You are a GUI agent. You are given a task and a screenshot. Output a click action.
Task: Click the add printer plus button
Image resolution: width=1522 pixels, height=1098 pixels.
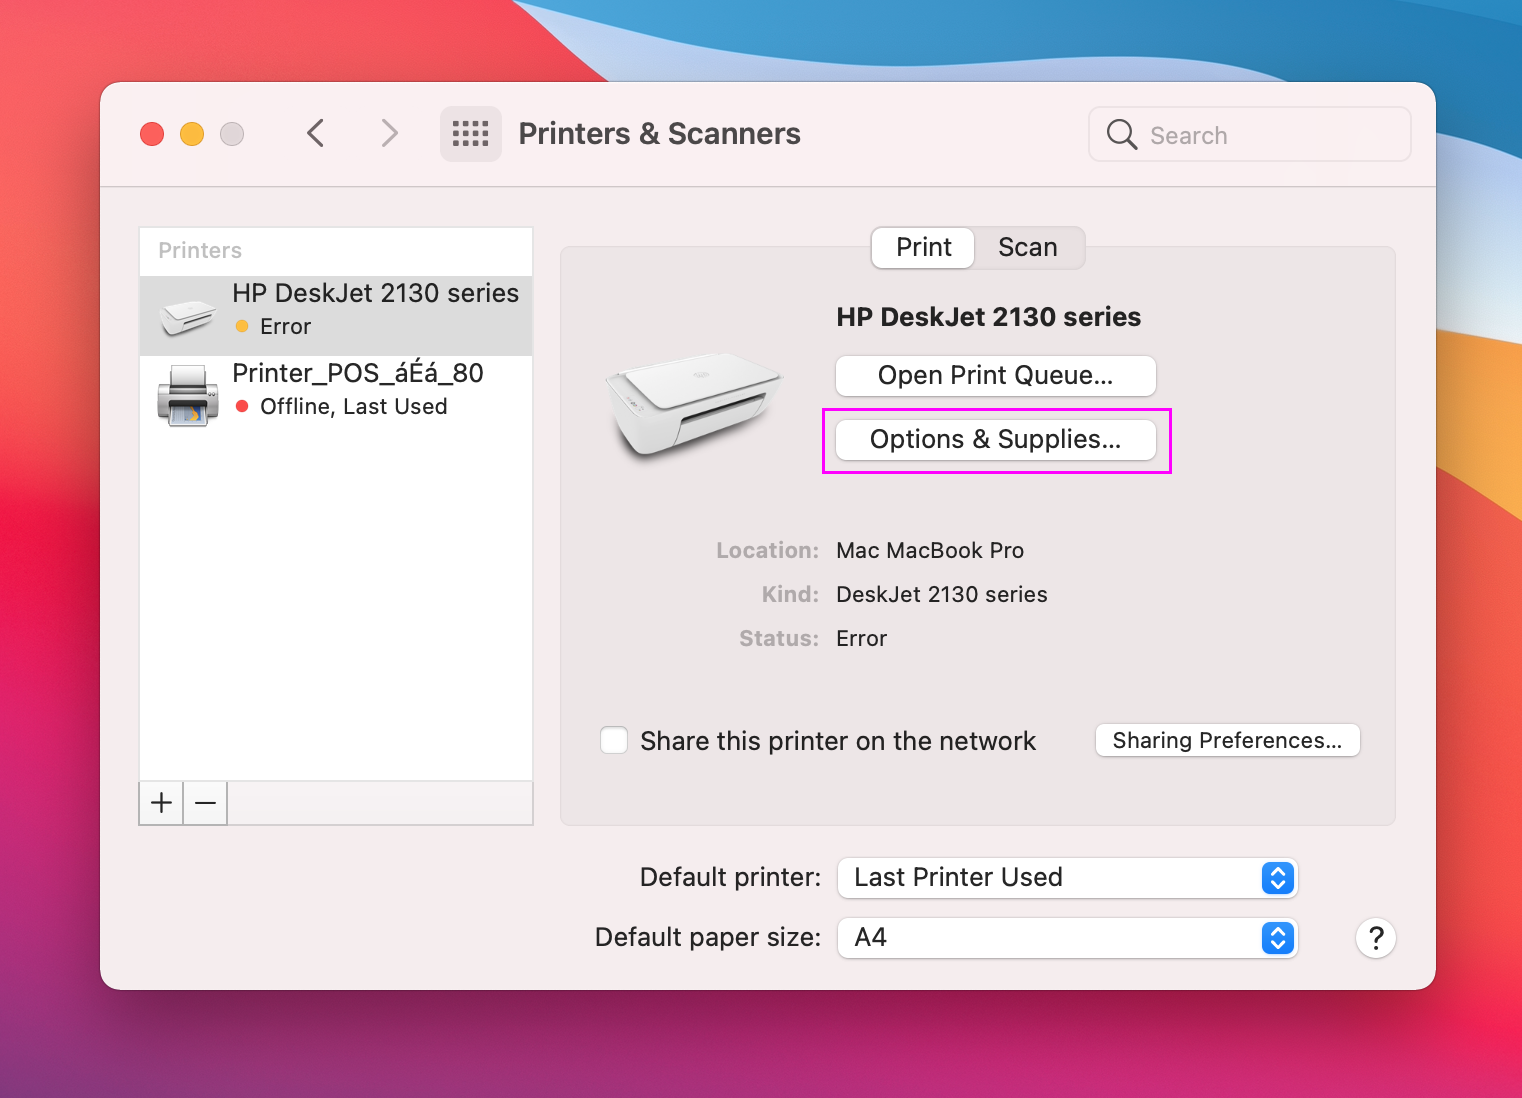tap(161, 803)
